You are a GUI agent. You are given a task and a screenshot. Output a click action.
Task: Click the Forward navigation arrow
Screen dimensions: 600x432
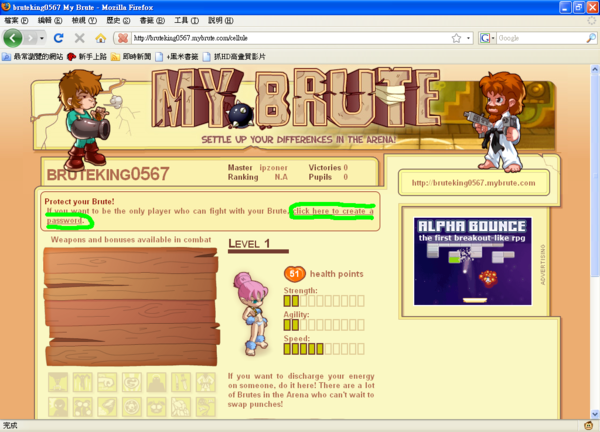30,38
